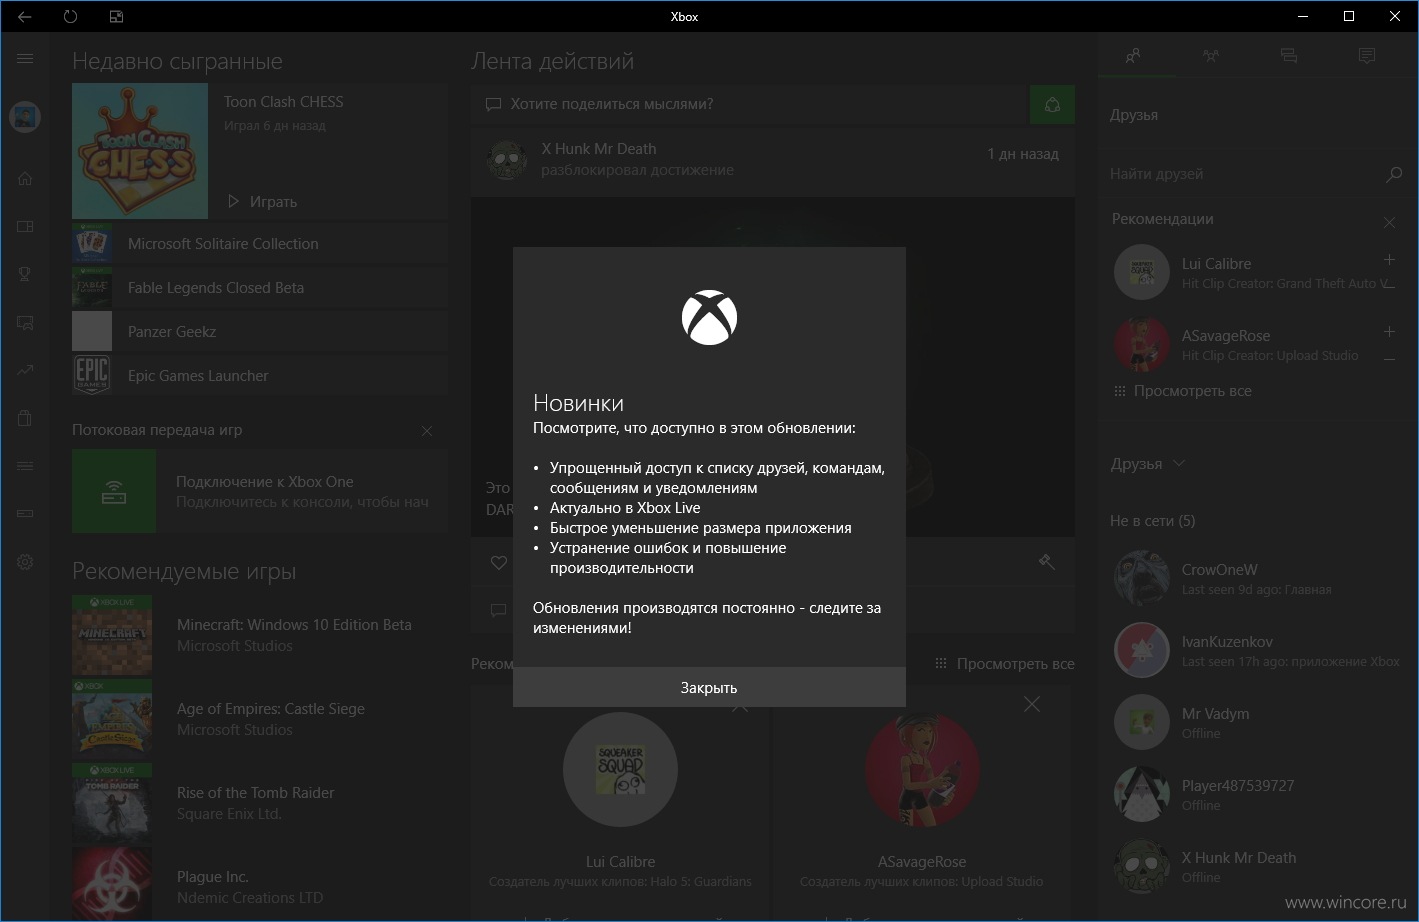Viewport: 1419px width, 922px height.
Task: Switch to the Messages tab icon
Action: pos(1289,56)
